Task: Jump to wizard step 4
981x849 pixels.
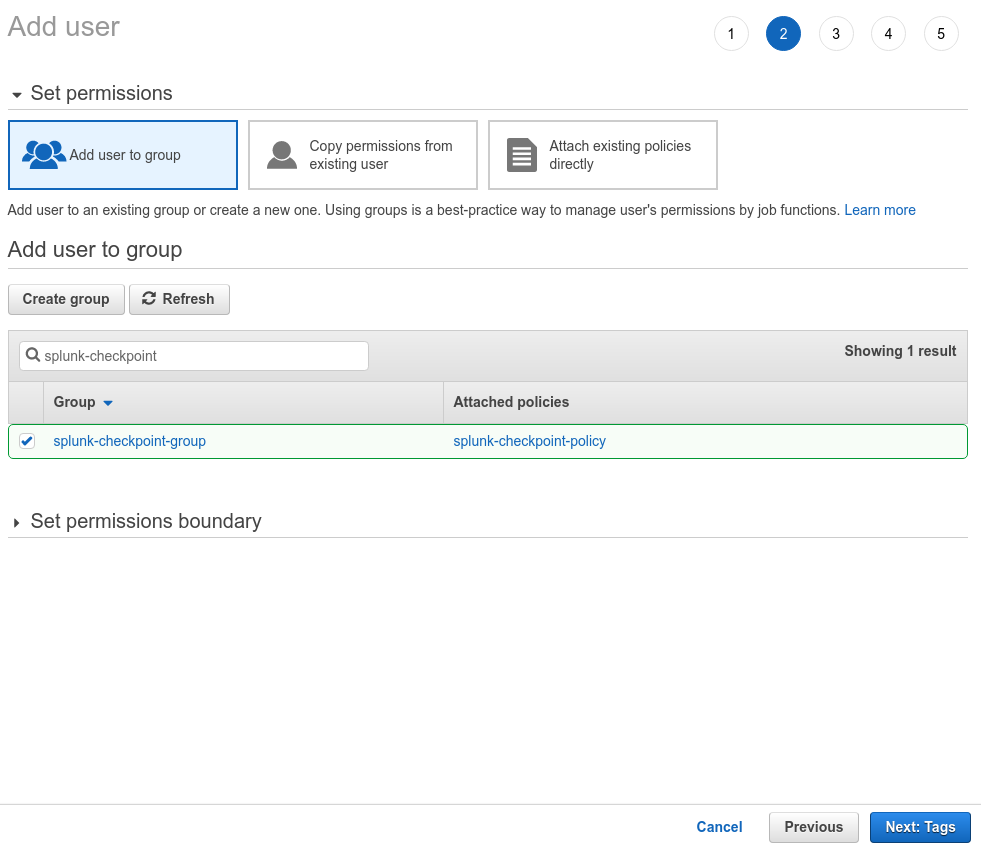Action: pyautogui.click(x=888, y=34)
